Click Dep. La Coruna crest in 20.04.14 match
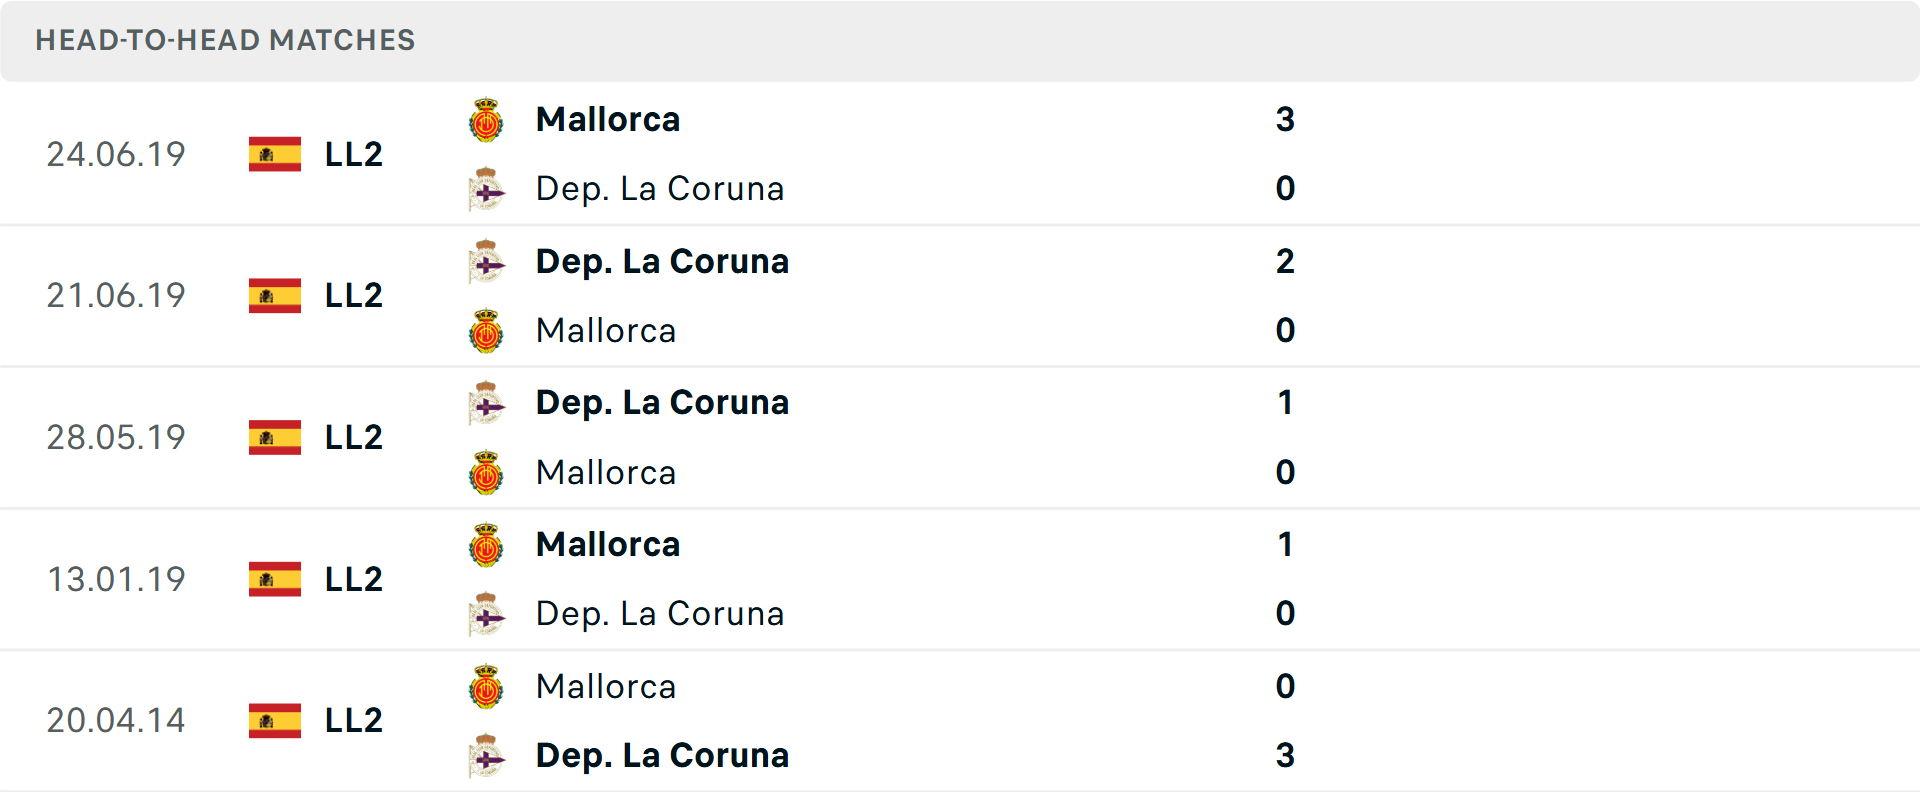 point(486,756)
